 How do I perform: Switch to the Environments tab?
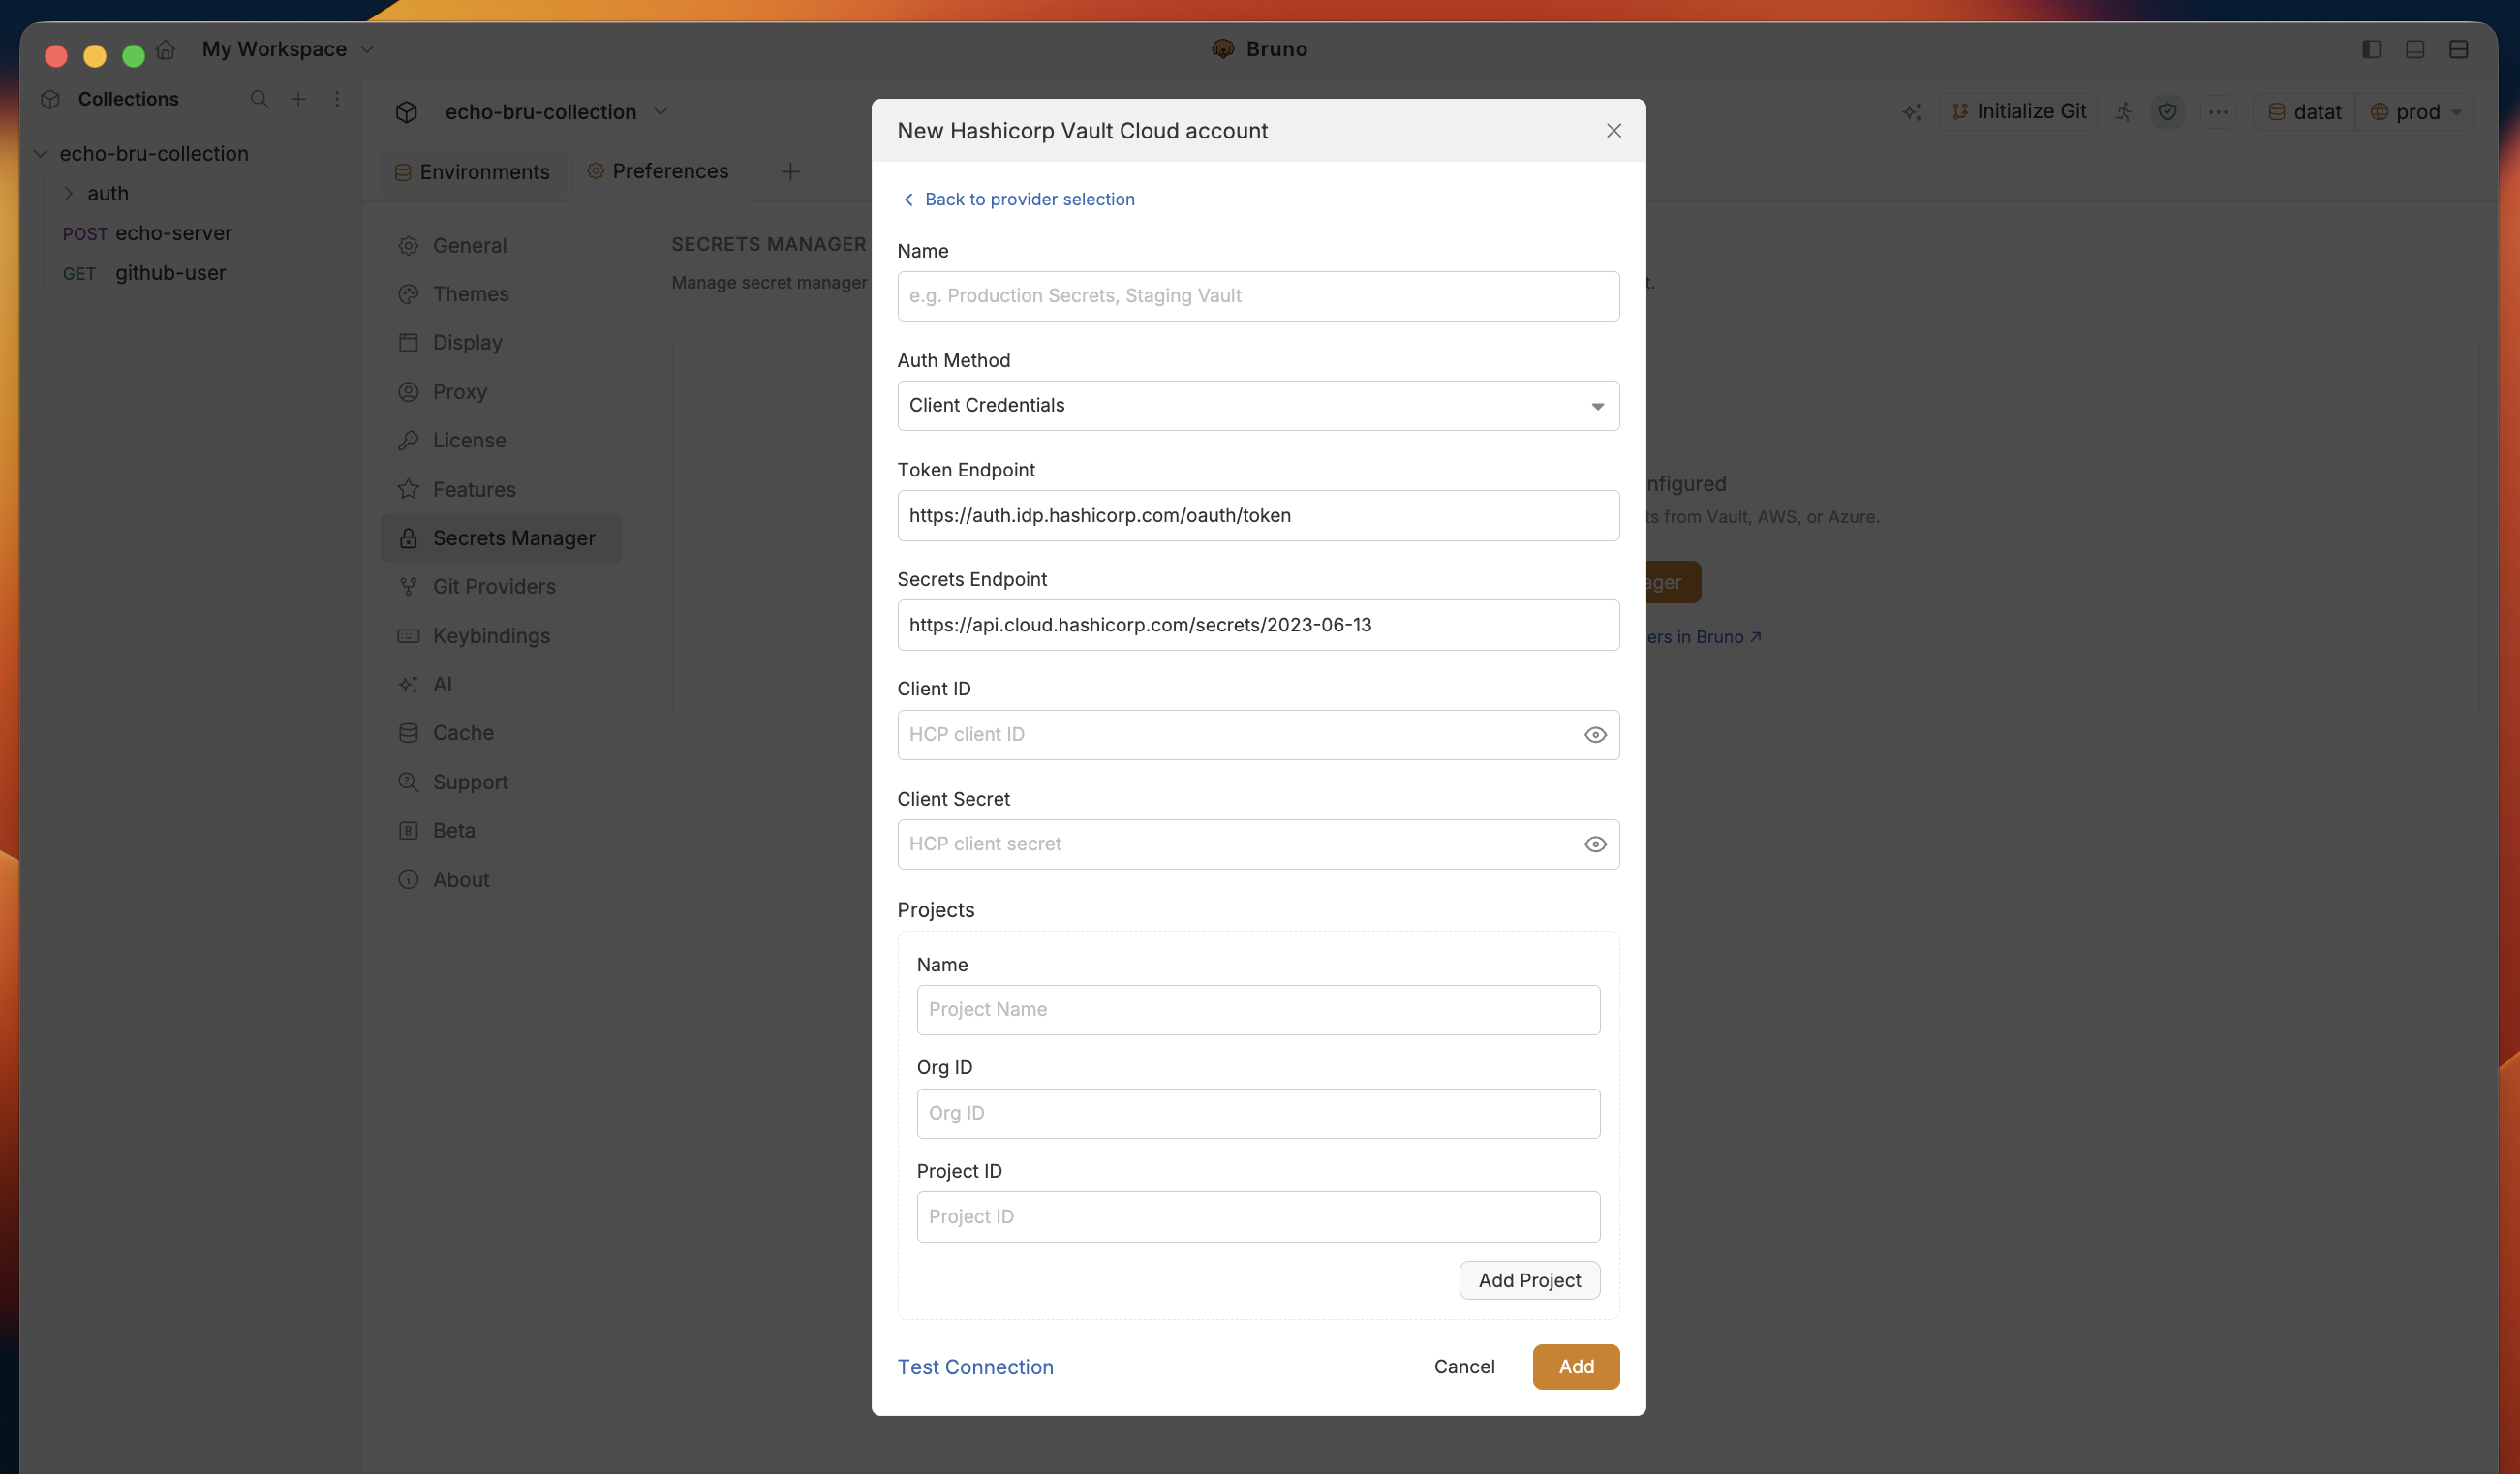472,172
